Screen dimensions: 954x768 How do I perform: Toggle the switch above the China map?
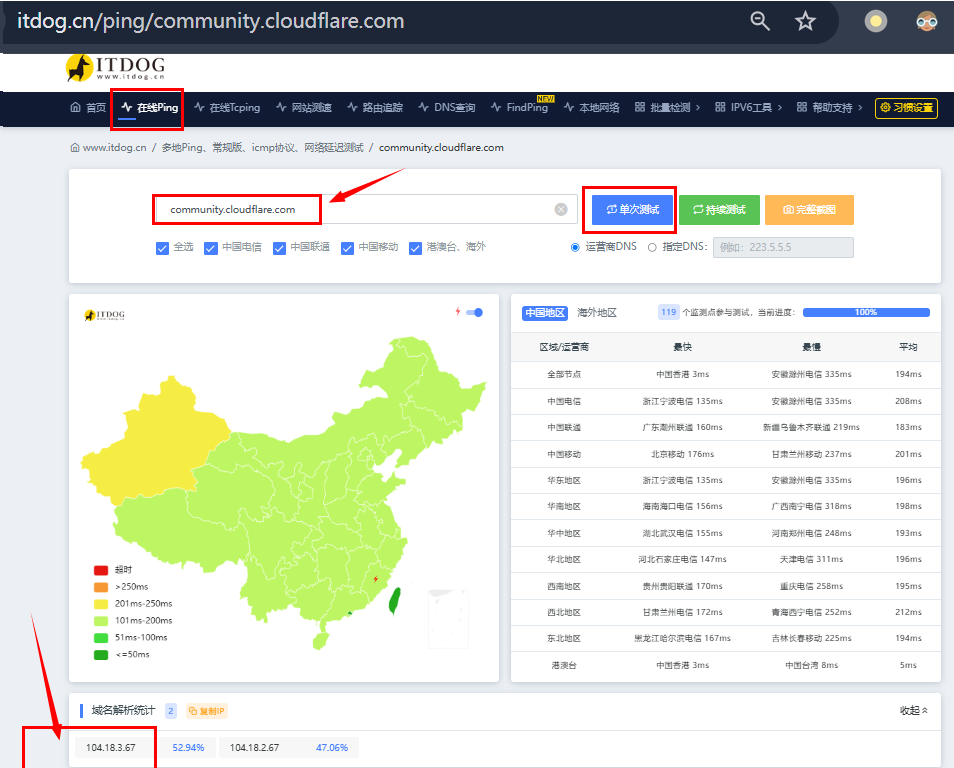[x=475, y=312]
